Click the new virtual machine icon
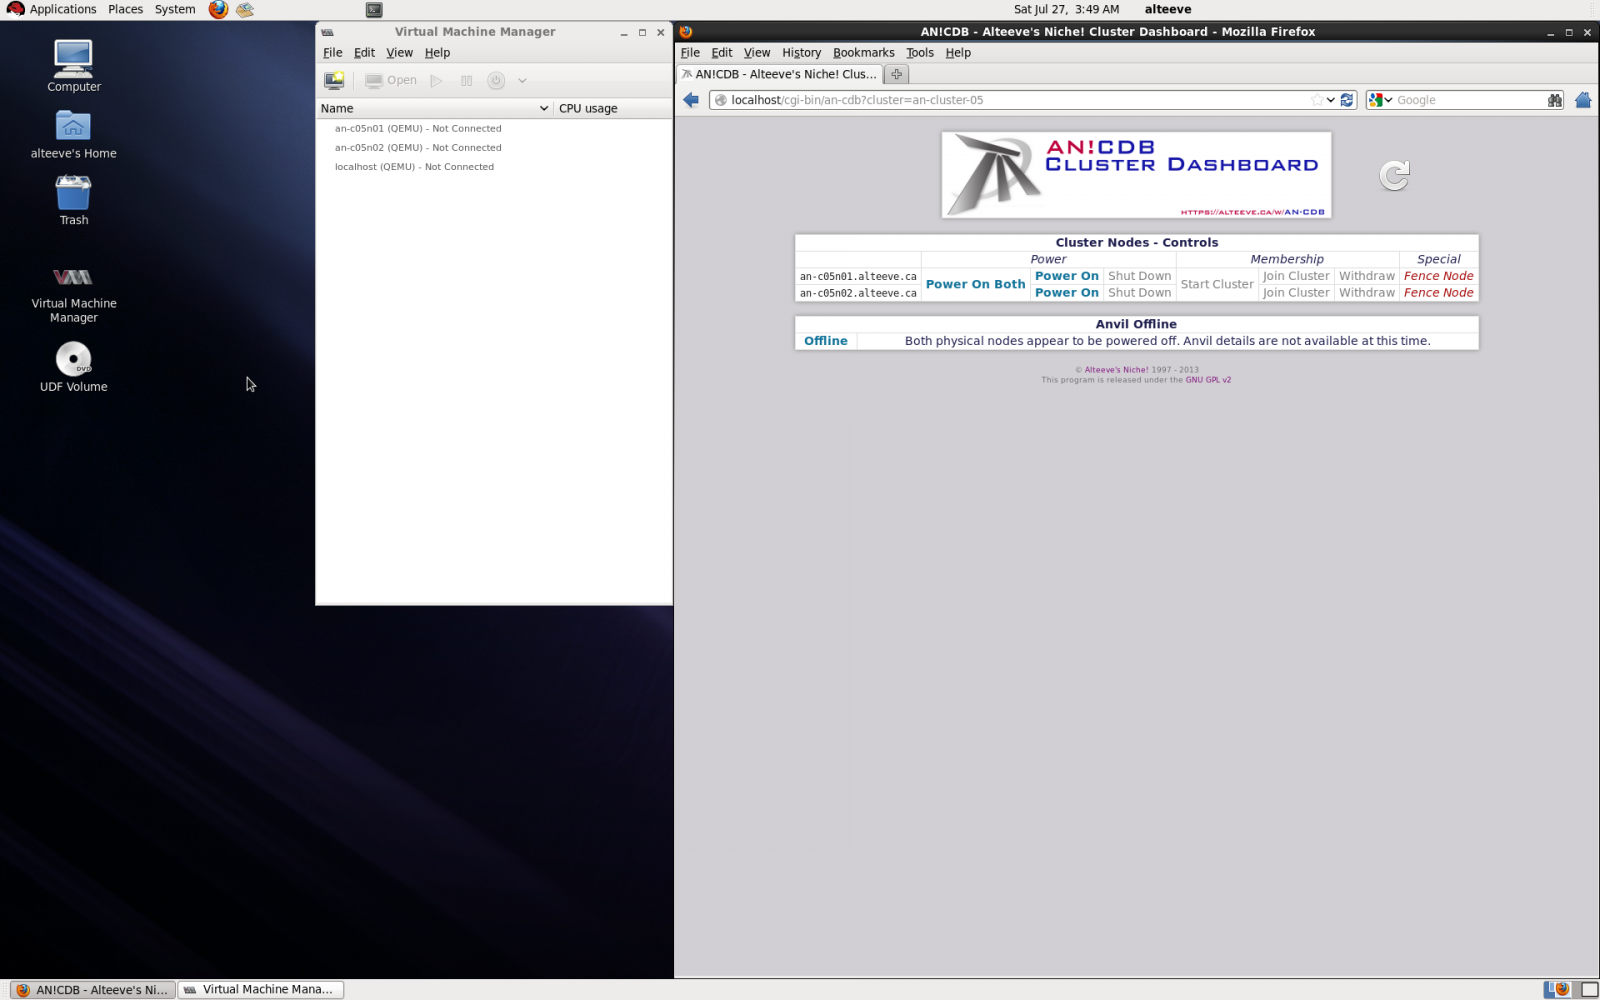This screenshot has width=1600, height=1000. click(x=334, y=80)
